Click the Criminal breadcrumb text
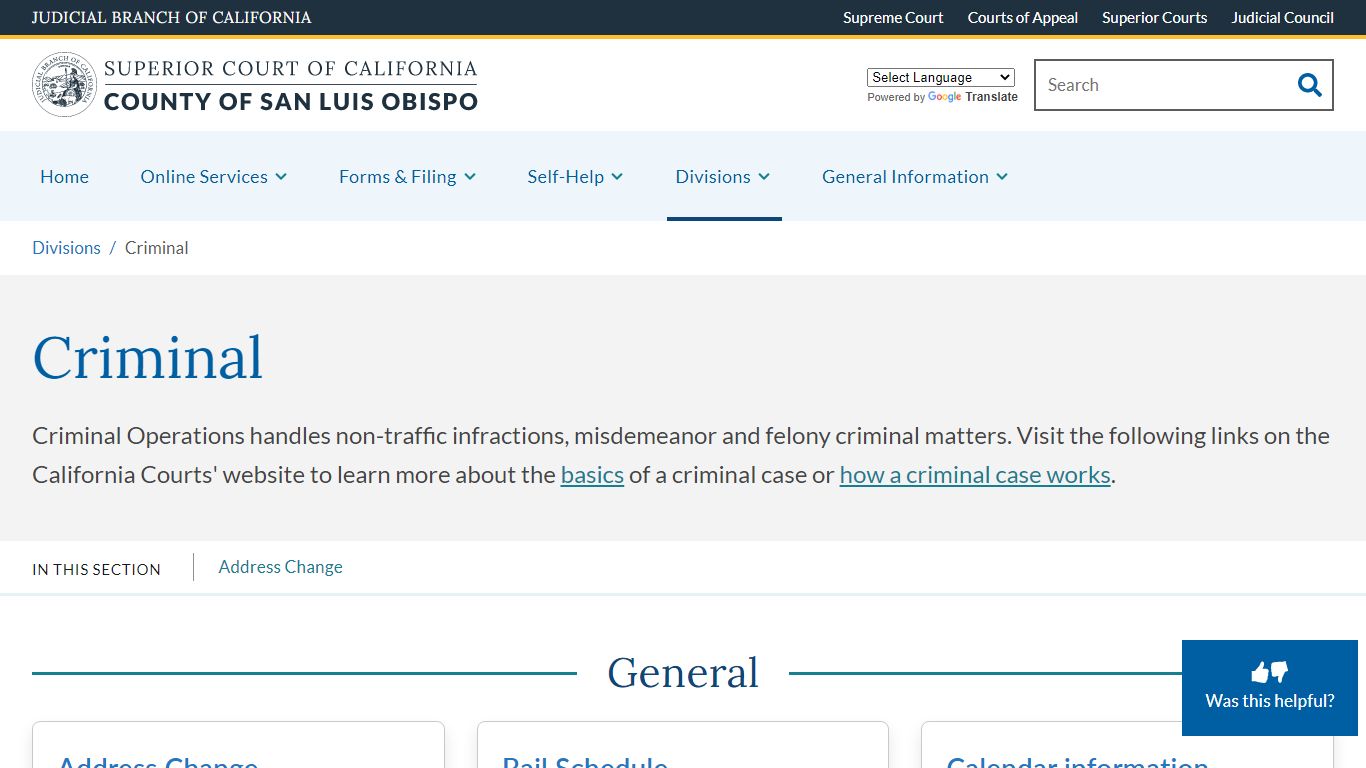This screenshot has width=1366, height=768. [x=156, y=248]
